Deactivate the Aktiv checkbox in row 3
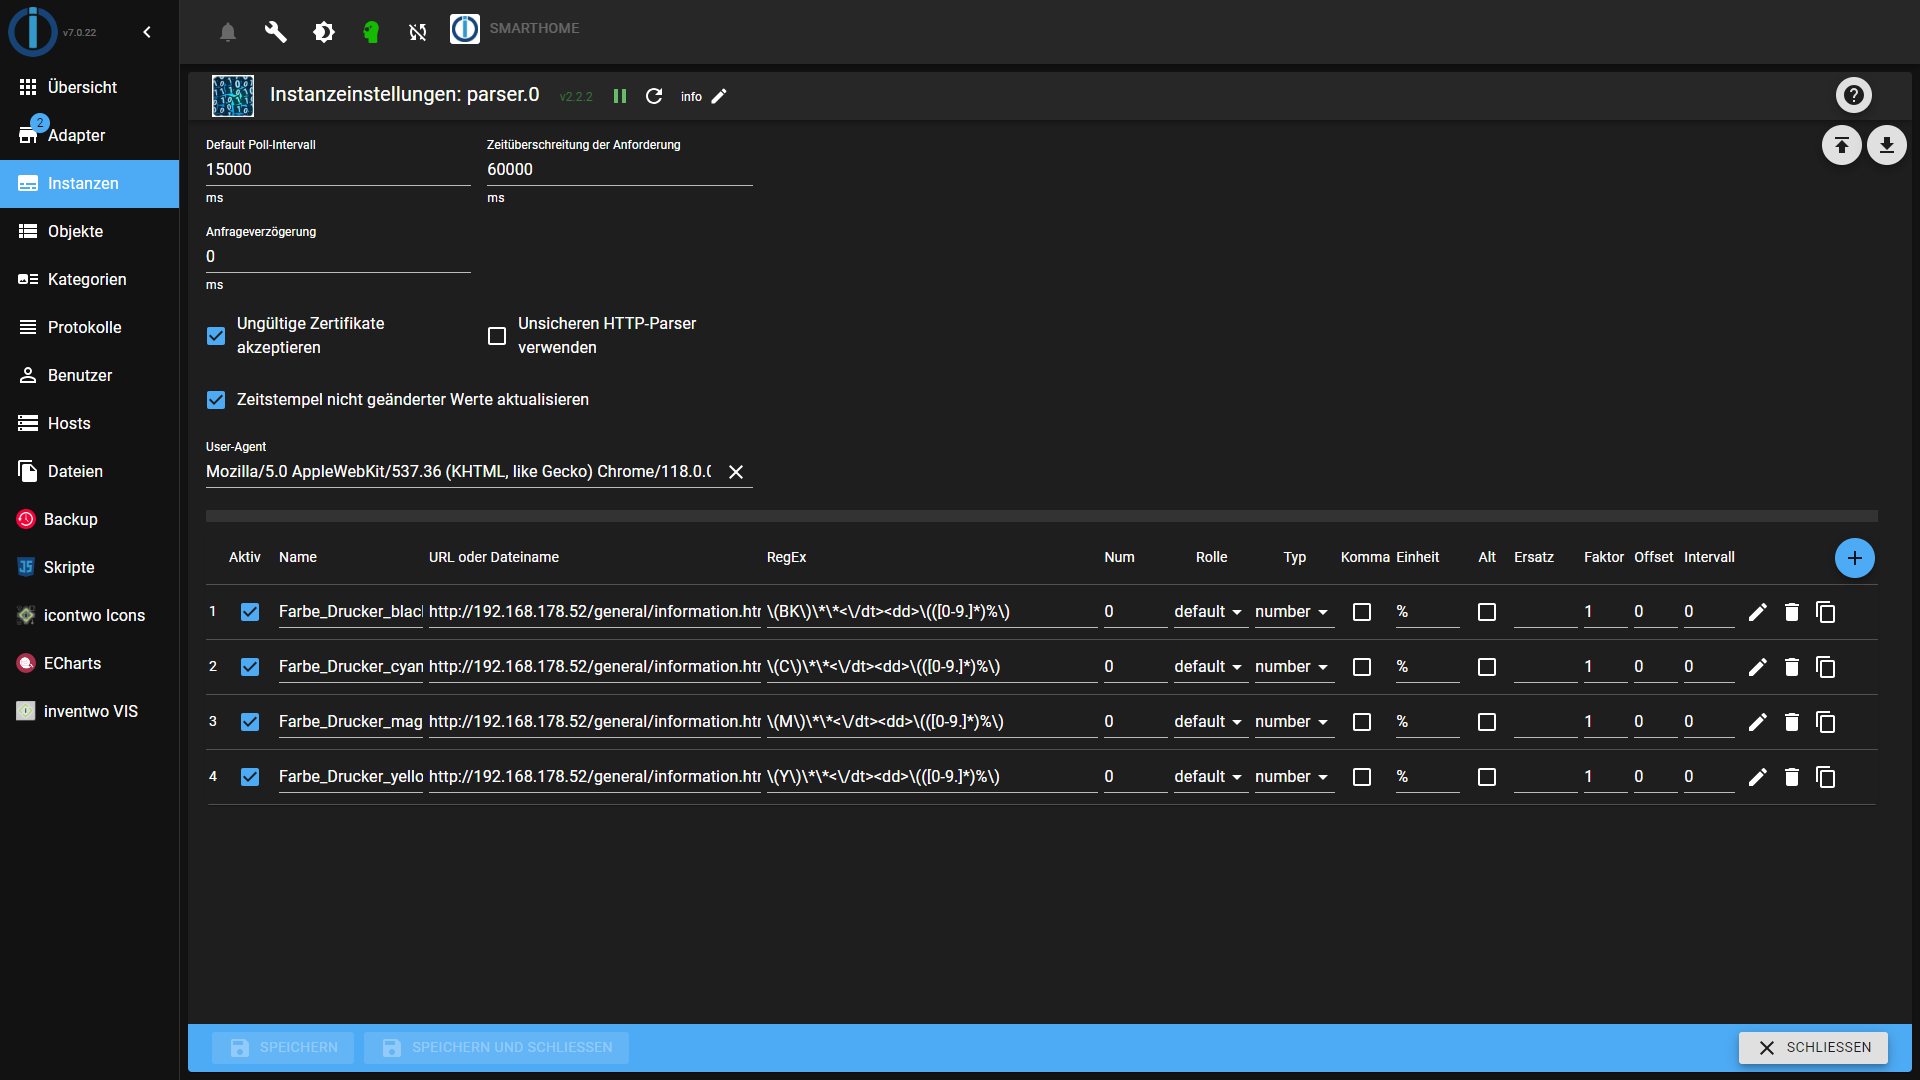1920x1080 pixels. [x=250, y=722]
